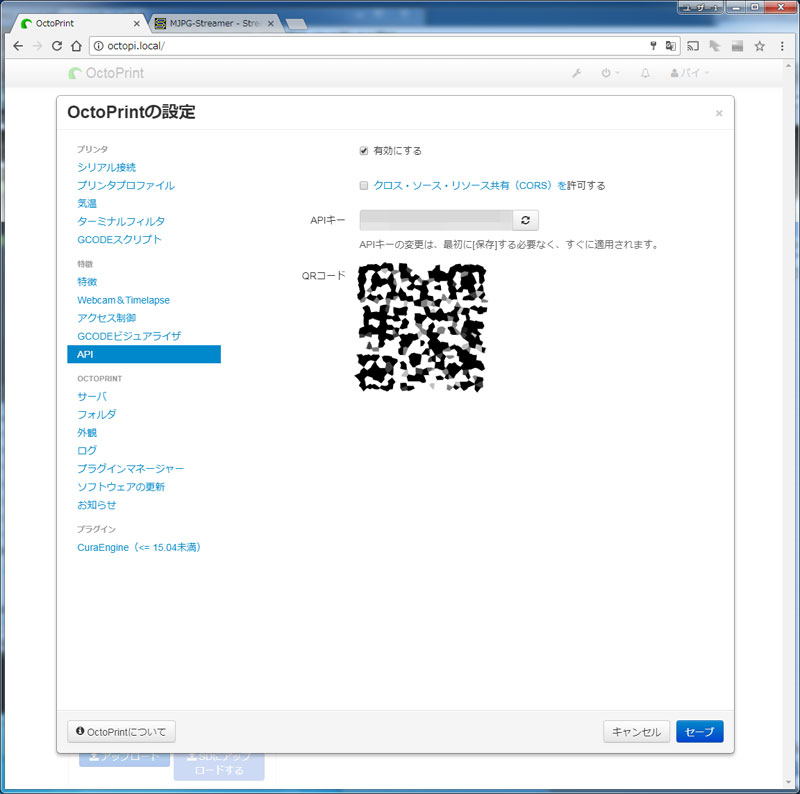This screenshot has width=800, height=794.
Task: Open the OctoPrint system power menu
Action: [610, 73]
